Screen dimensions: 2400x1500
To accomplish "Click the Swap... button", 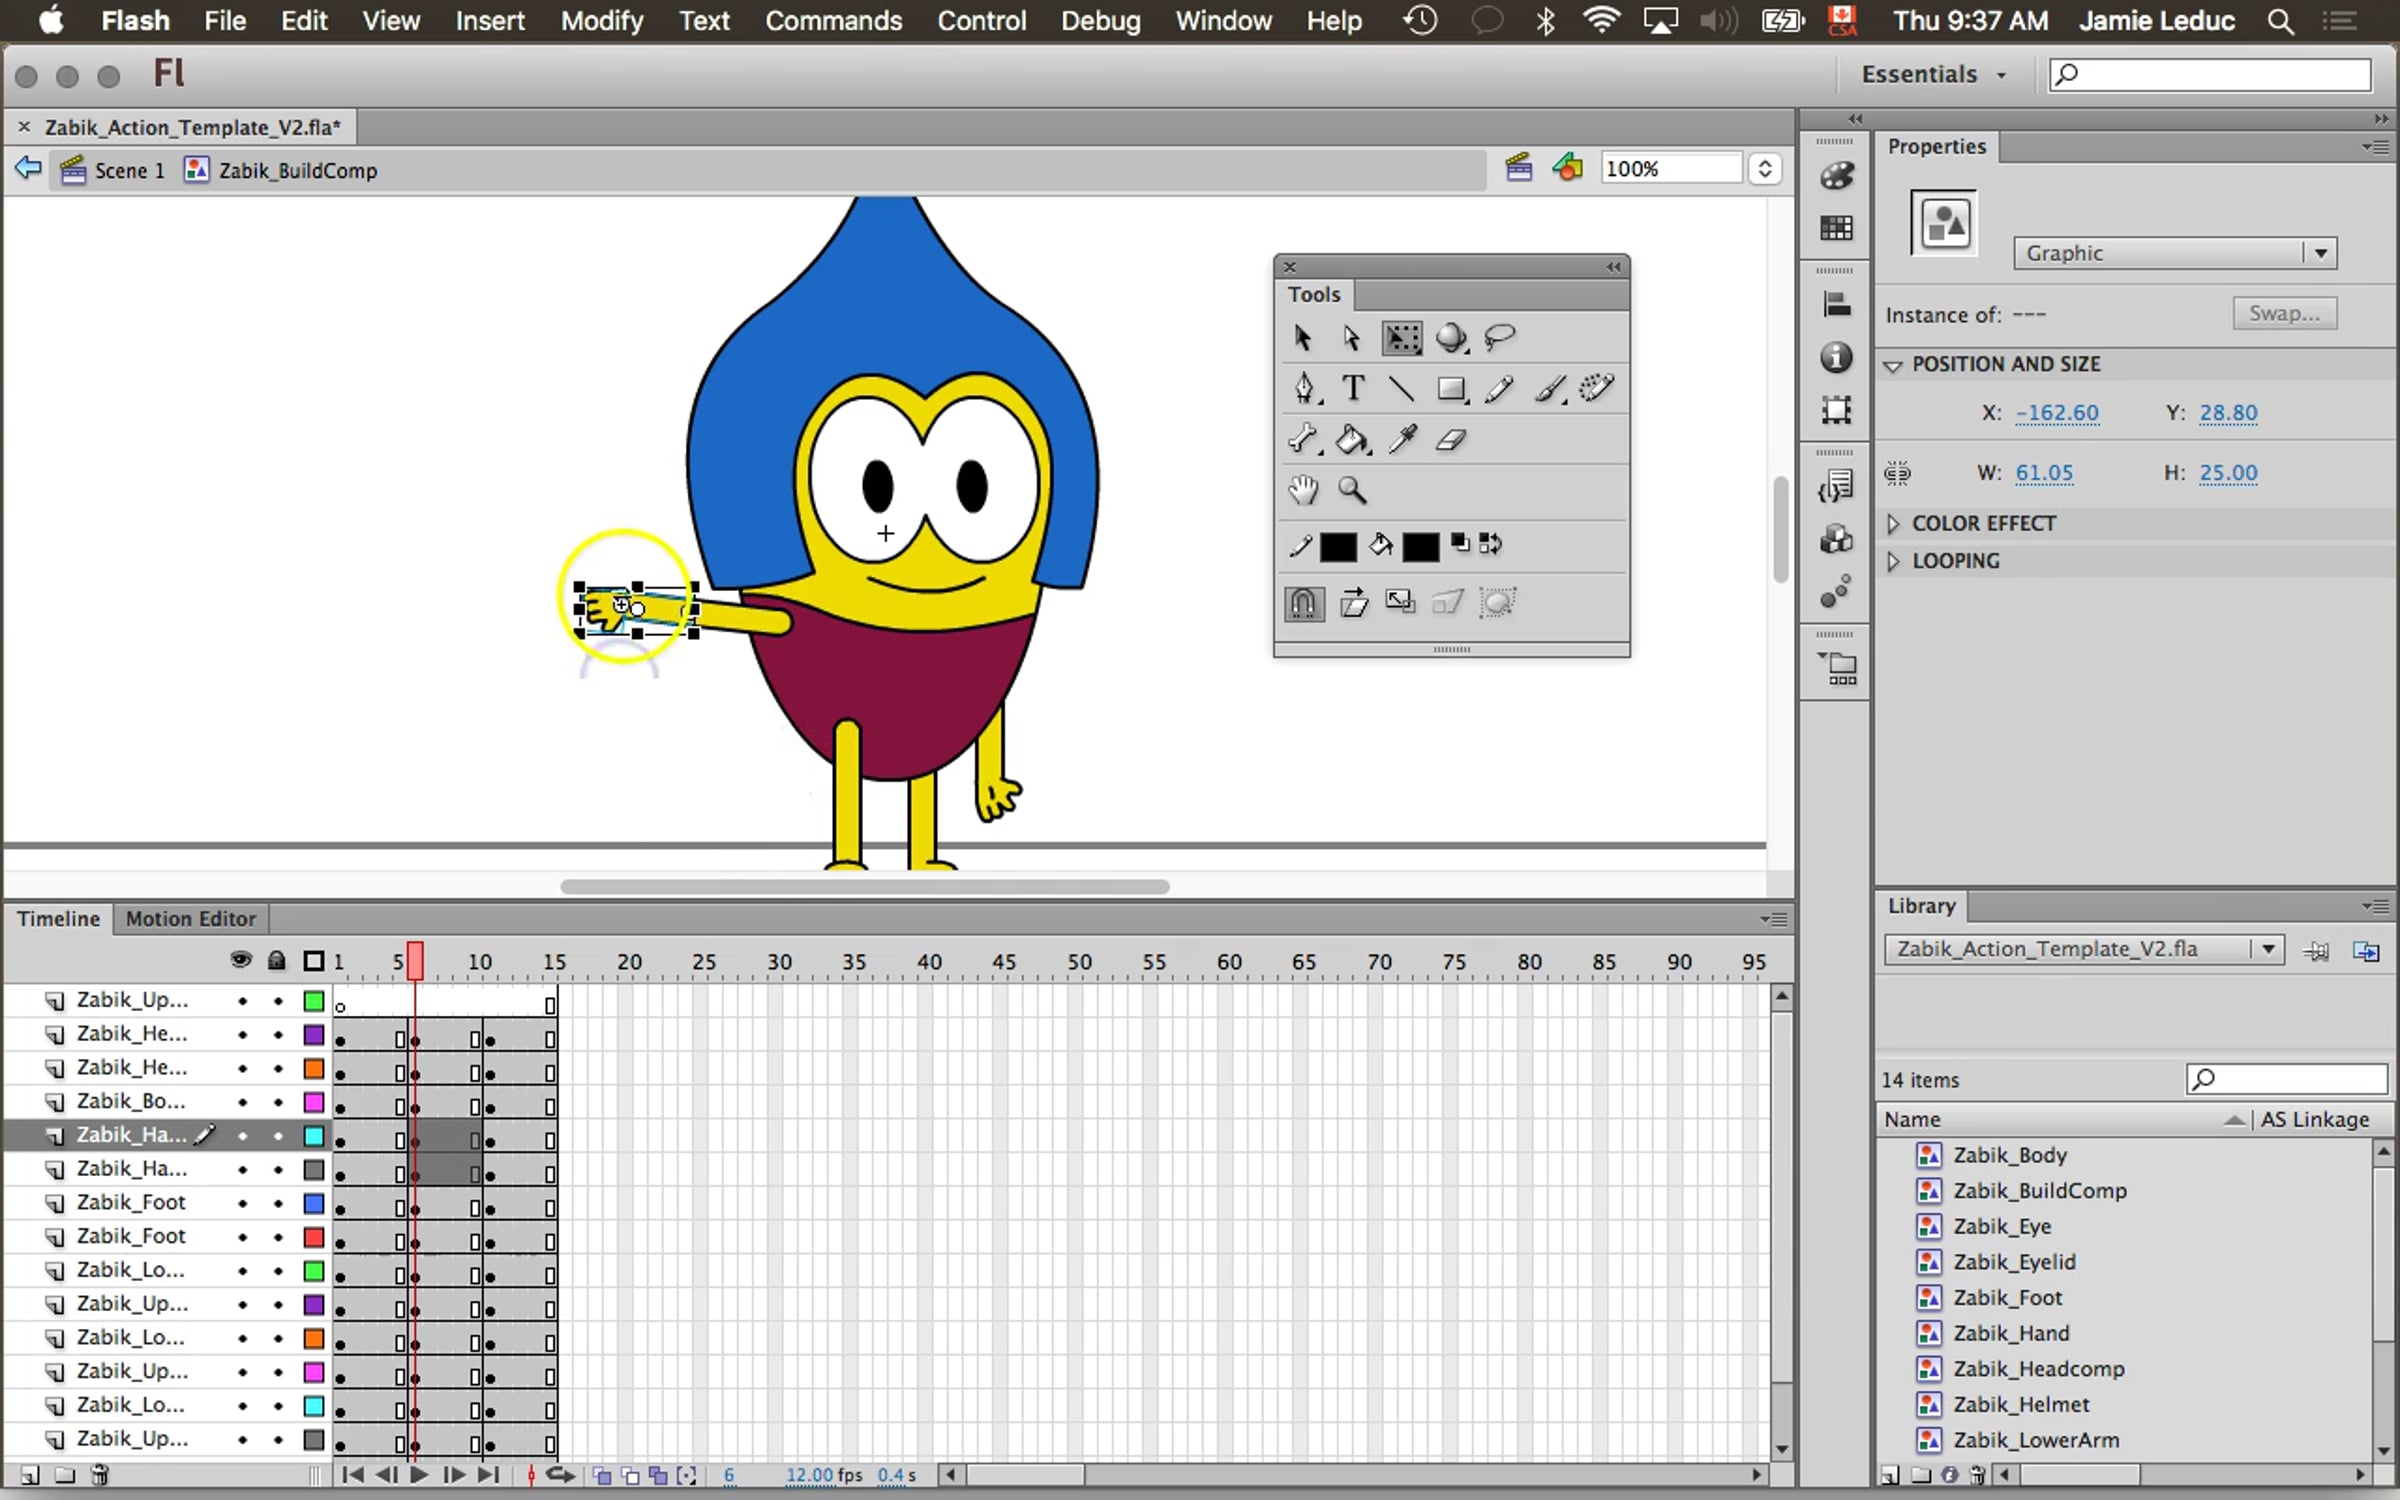I will tap(2284, 314).
